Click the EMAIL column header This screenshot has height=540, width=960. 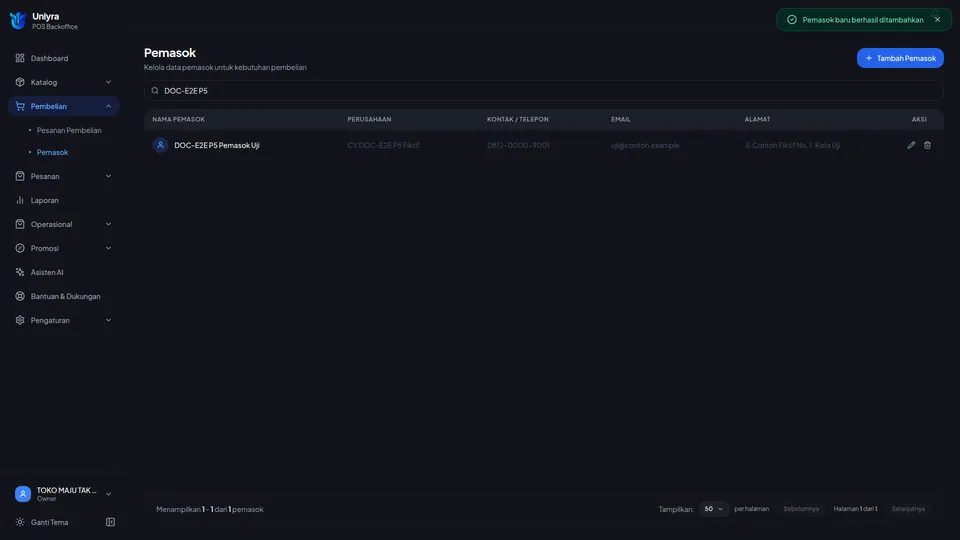tap(620, 119)
